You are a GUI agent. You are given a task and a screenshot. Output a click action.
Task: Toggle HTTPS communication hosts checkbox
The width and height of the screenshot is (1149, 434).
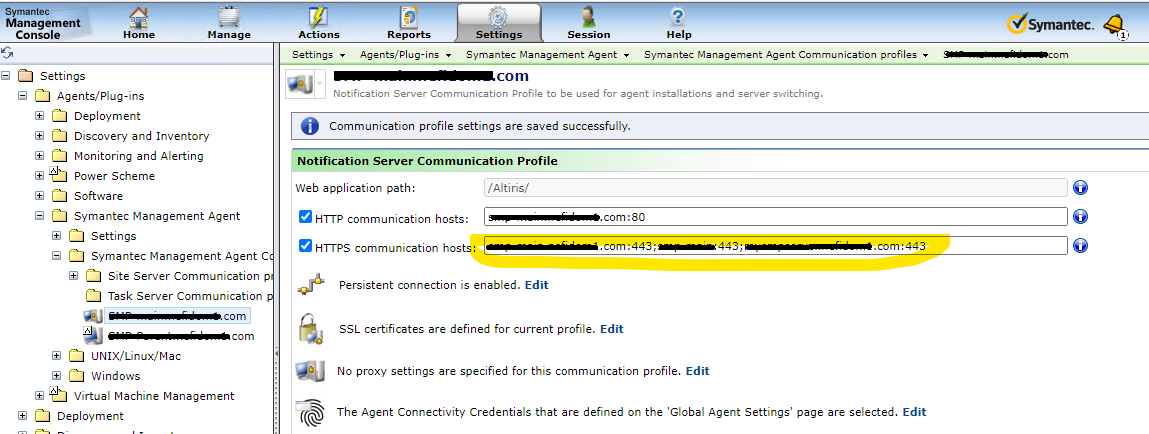click(x=305, y=246)
